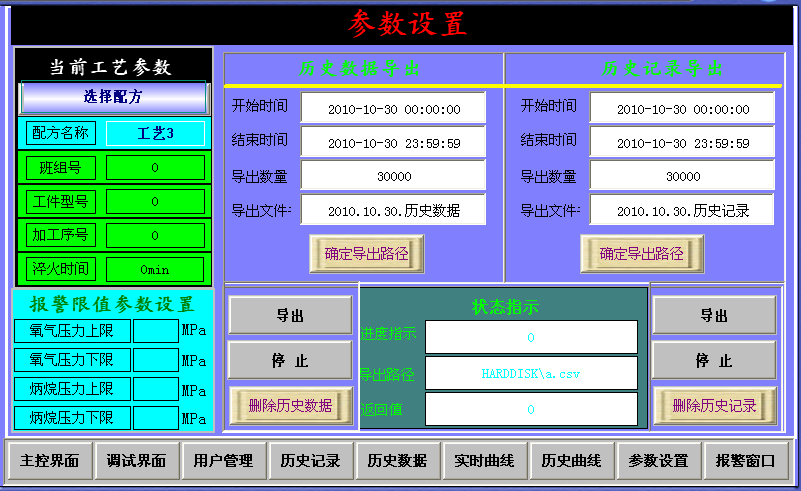Edit 开始时间 in 历史数据导出 panel
The width and height of the screenshot is (801, 491).
click(393, 107)
